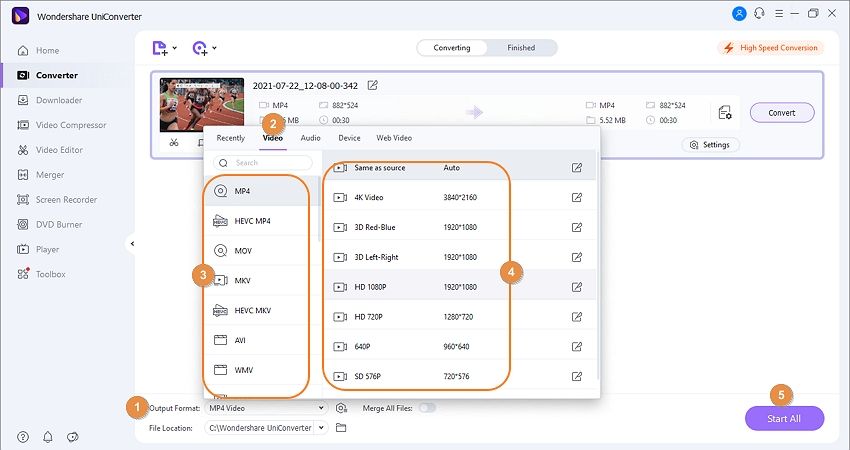Open the feedback chat icon
Image resolution: width=850 pixels, height=450 pixels.
(x=73, y=437)
